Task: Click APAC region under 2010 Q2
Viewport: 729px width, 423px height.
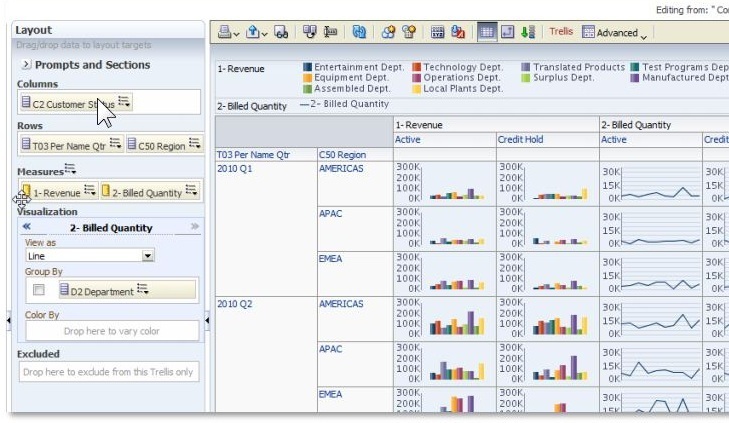Action: click(331, 349)
